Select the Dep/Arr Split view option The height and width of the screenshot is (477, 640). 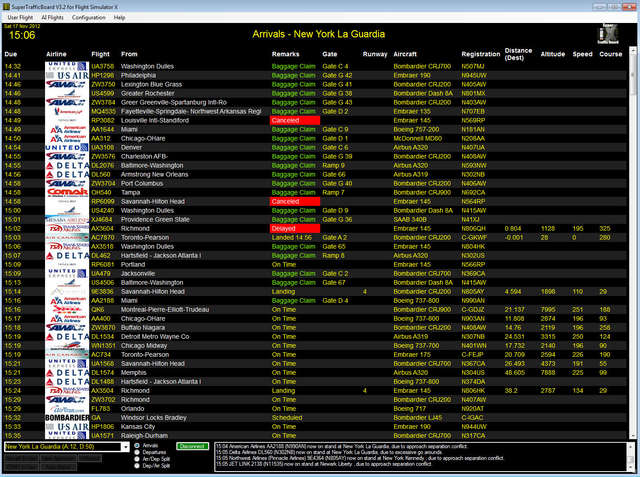pyautogui.click(x=137, y=466)
